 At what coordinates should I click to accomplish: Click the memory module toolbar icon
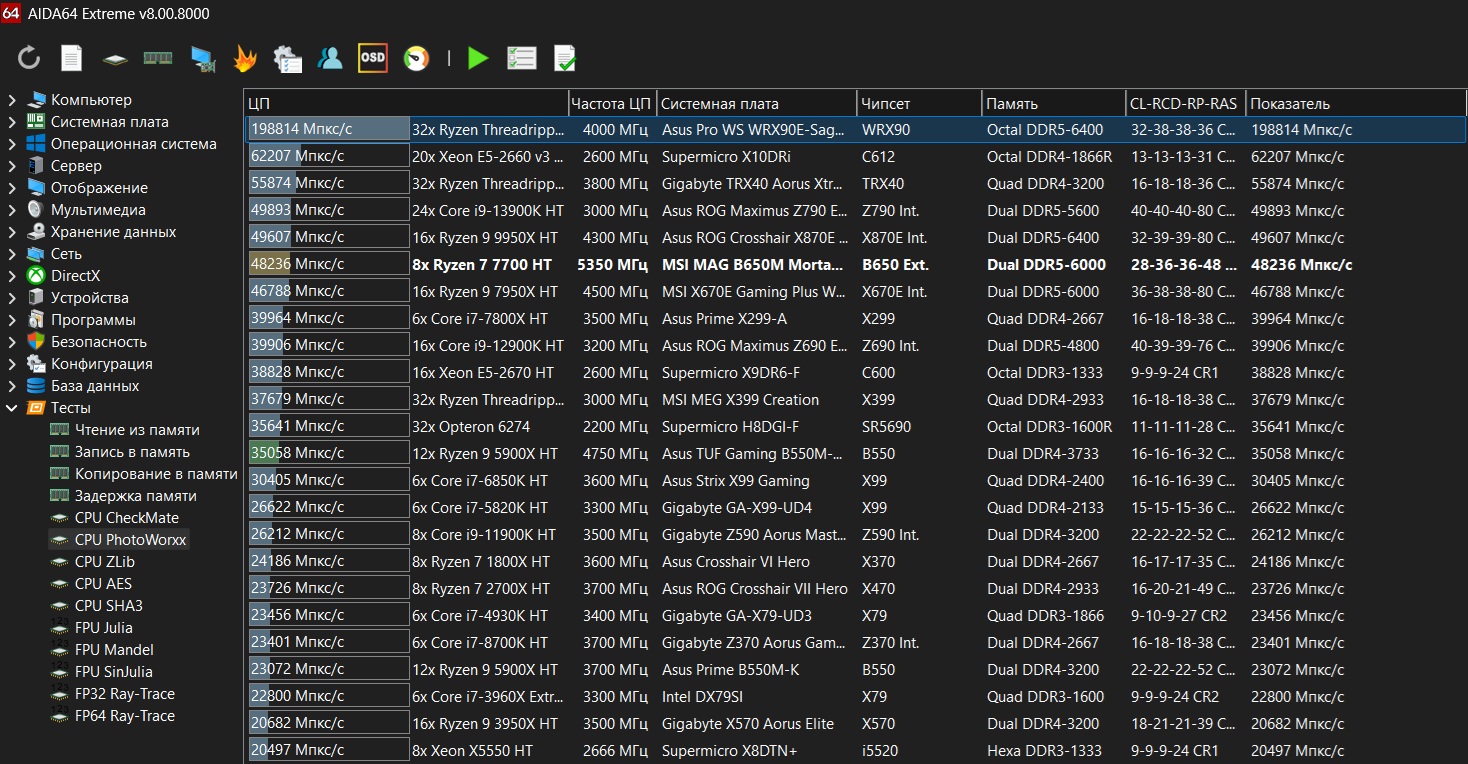tap(158, 58)
